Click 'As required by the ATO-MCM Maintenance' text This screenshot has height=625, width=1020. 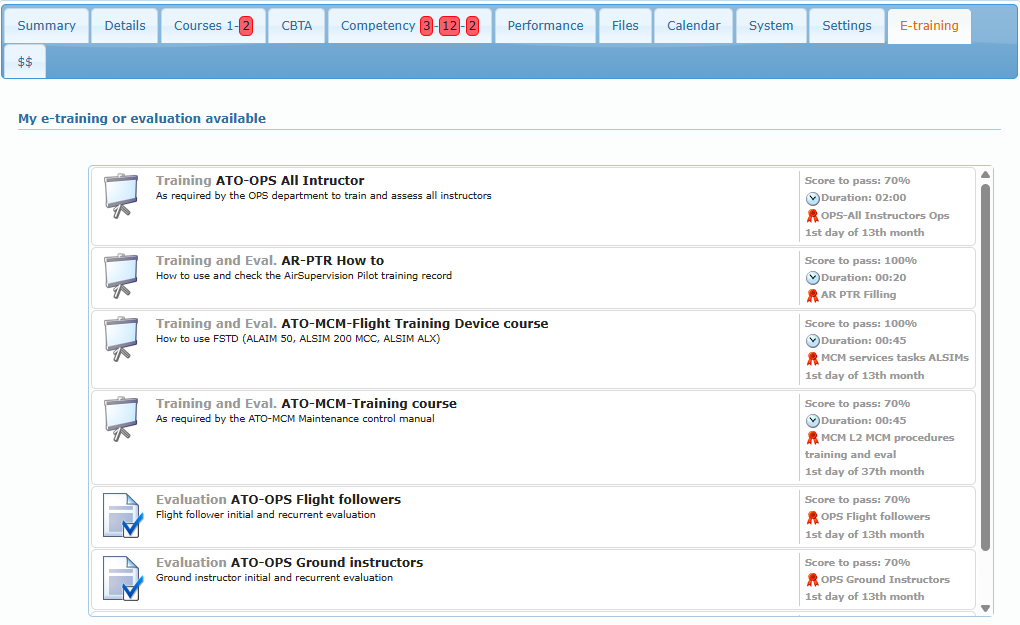pyautogui.click(x=295, y=419)
